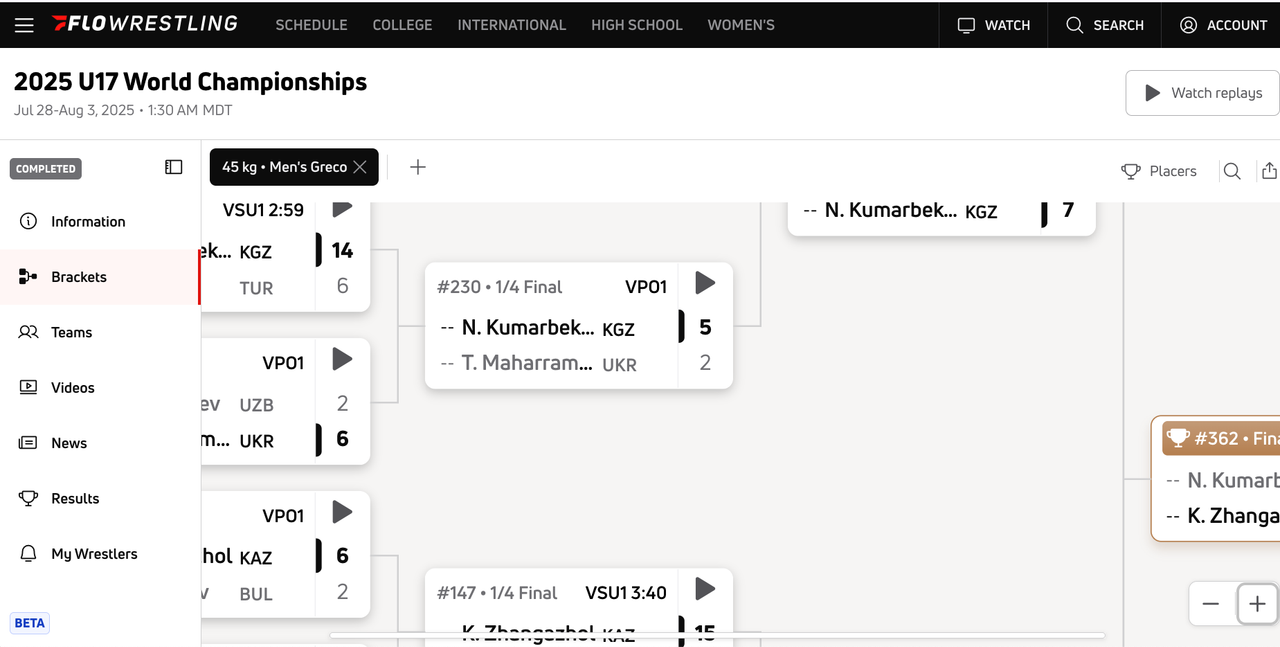Viewport: 1280px width, 647px height.
Task: Open the HIGH SCHOOL navigation menu
Action: tap(637, 25)
